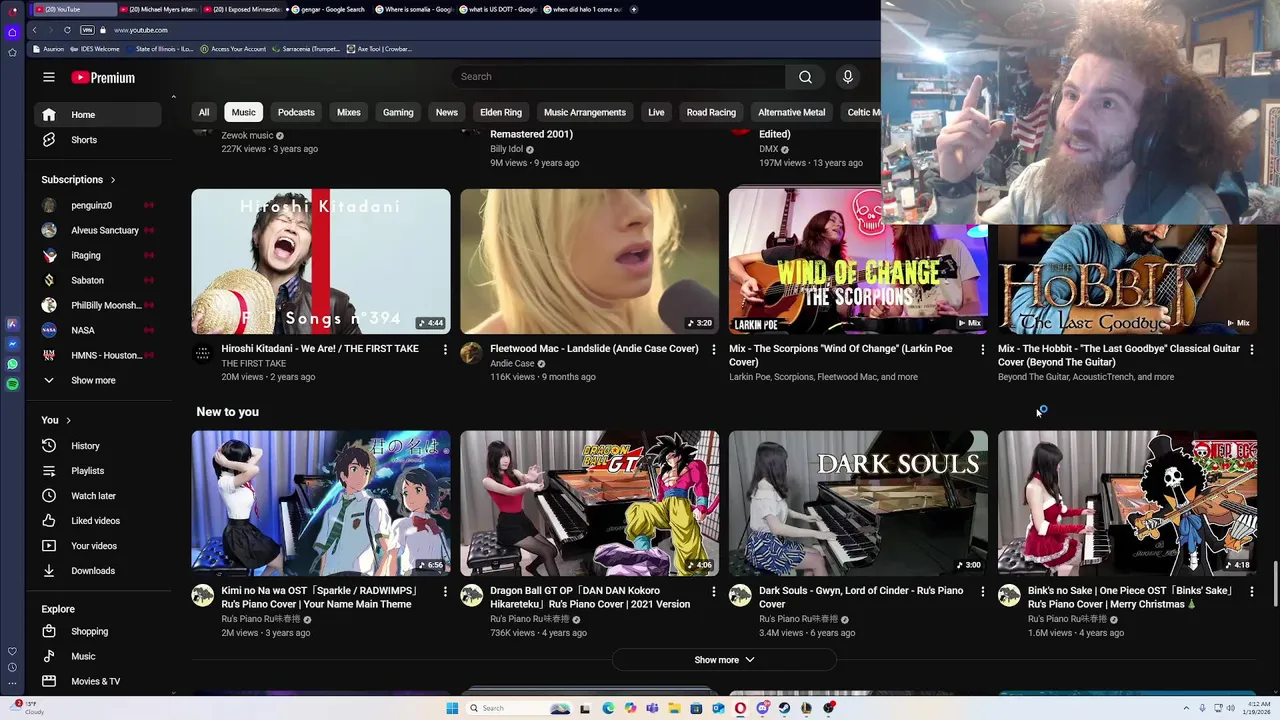
Task: Open Spotify in the Opera sidebar
Action: pos(12,384)
